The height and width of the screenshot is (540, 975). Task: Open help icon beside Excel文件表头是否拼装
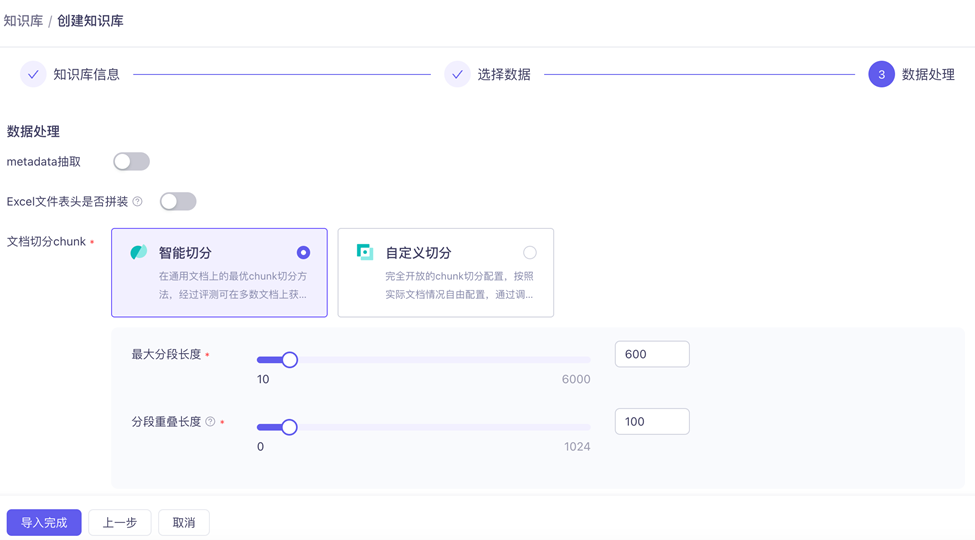click(x=137, y=202)
